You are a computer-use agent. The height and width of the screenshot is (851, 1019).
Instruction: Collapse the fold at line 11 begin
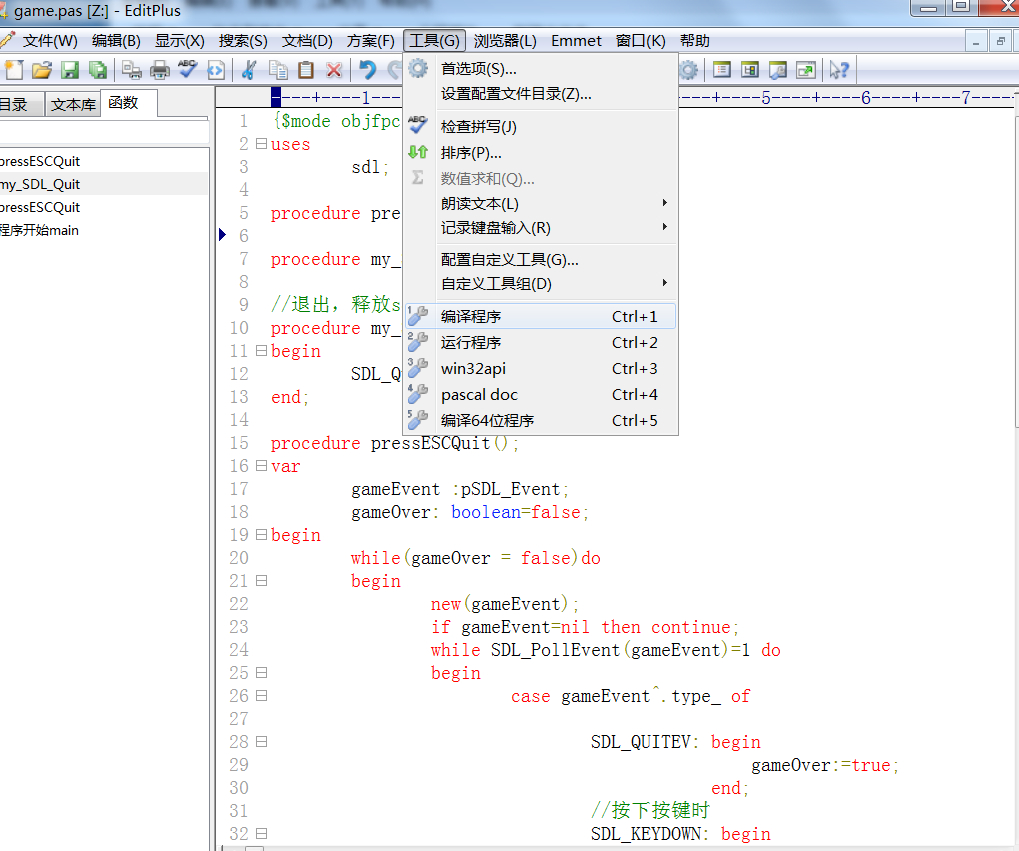point(261,351)
